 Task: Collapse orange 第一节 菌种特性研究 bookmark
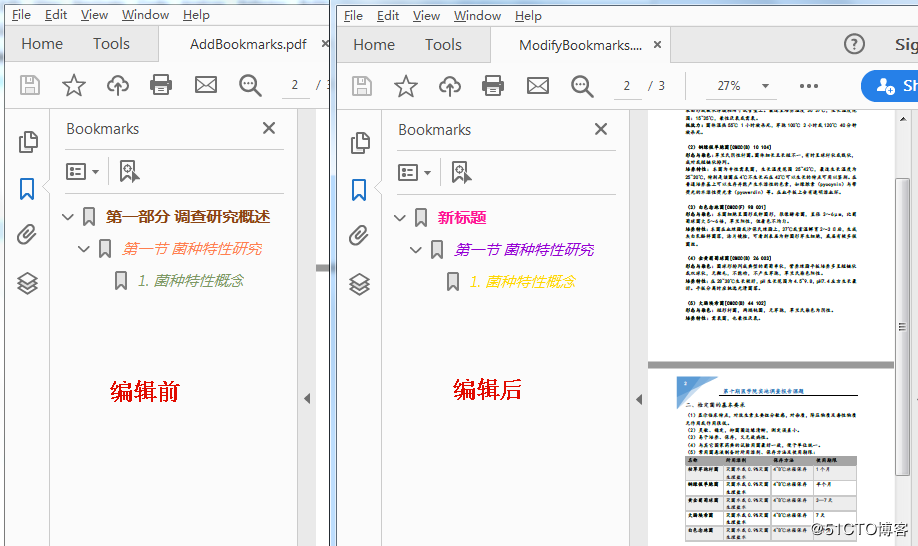coord(84,249)
